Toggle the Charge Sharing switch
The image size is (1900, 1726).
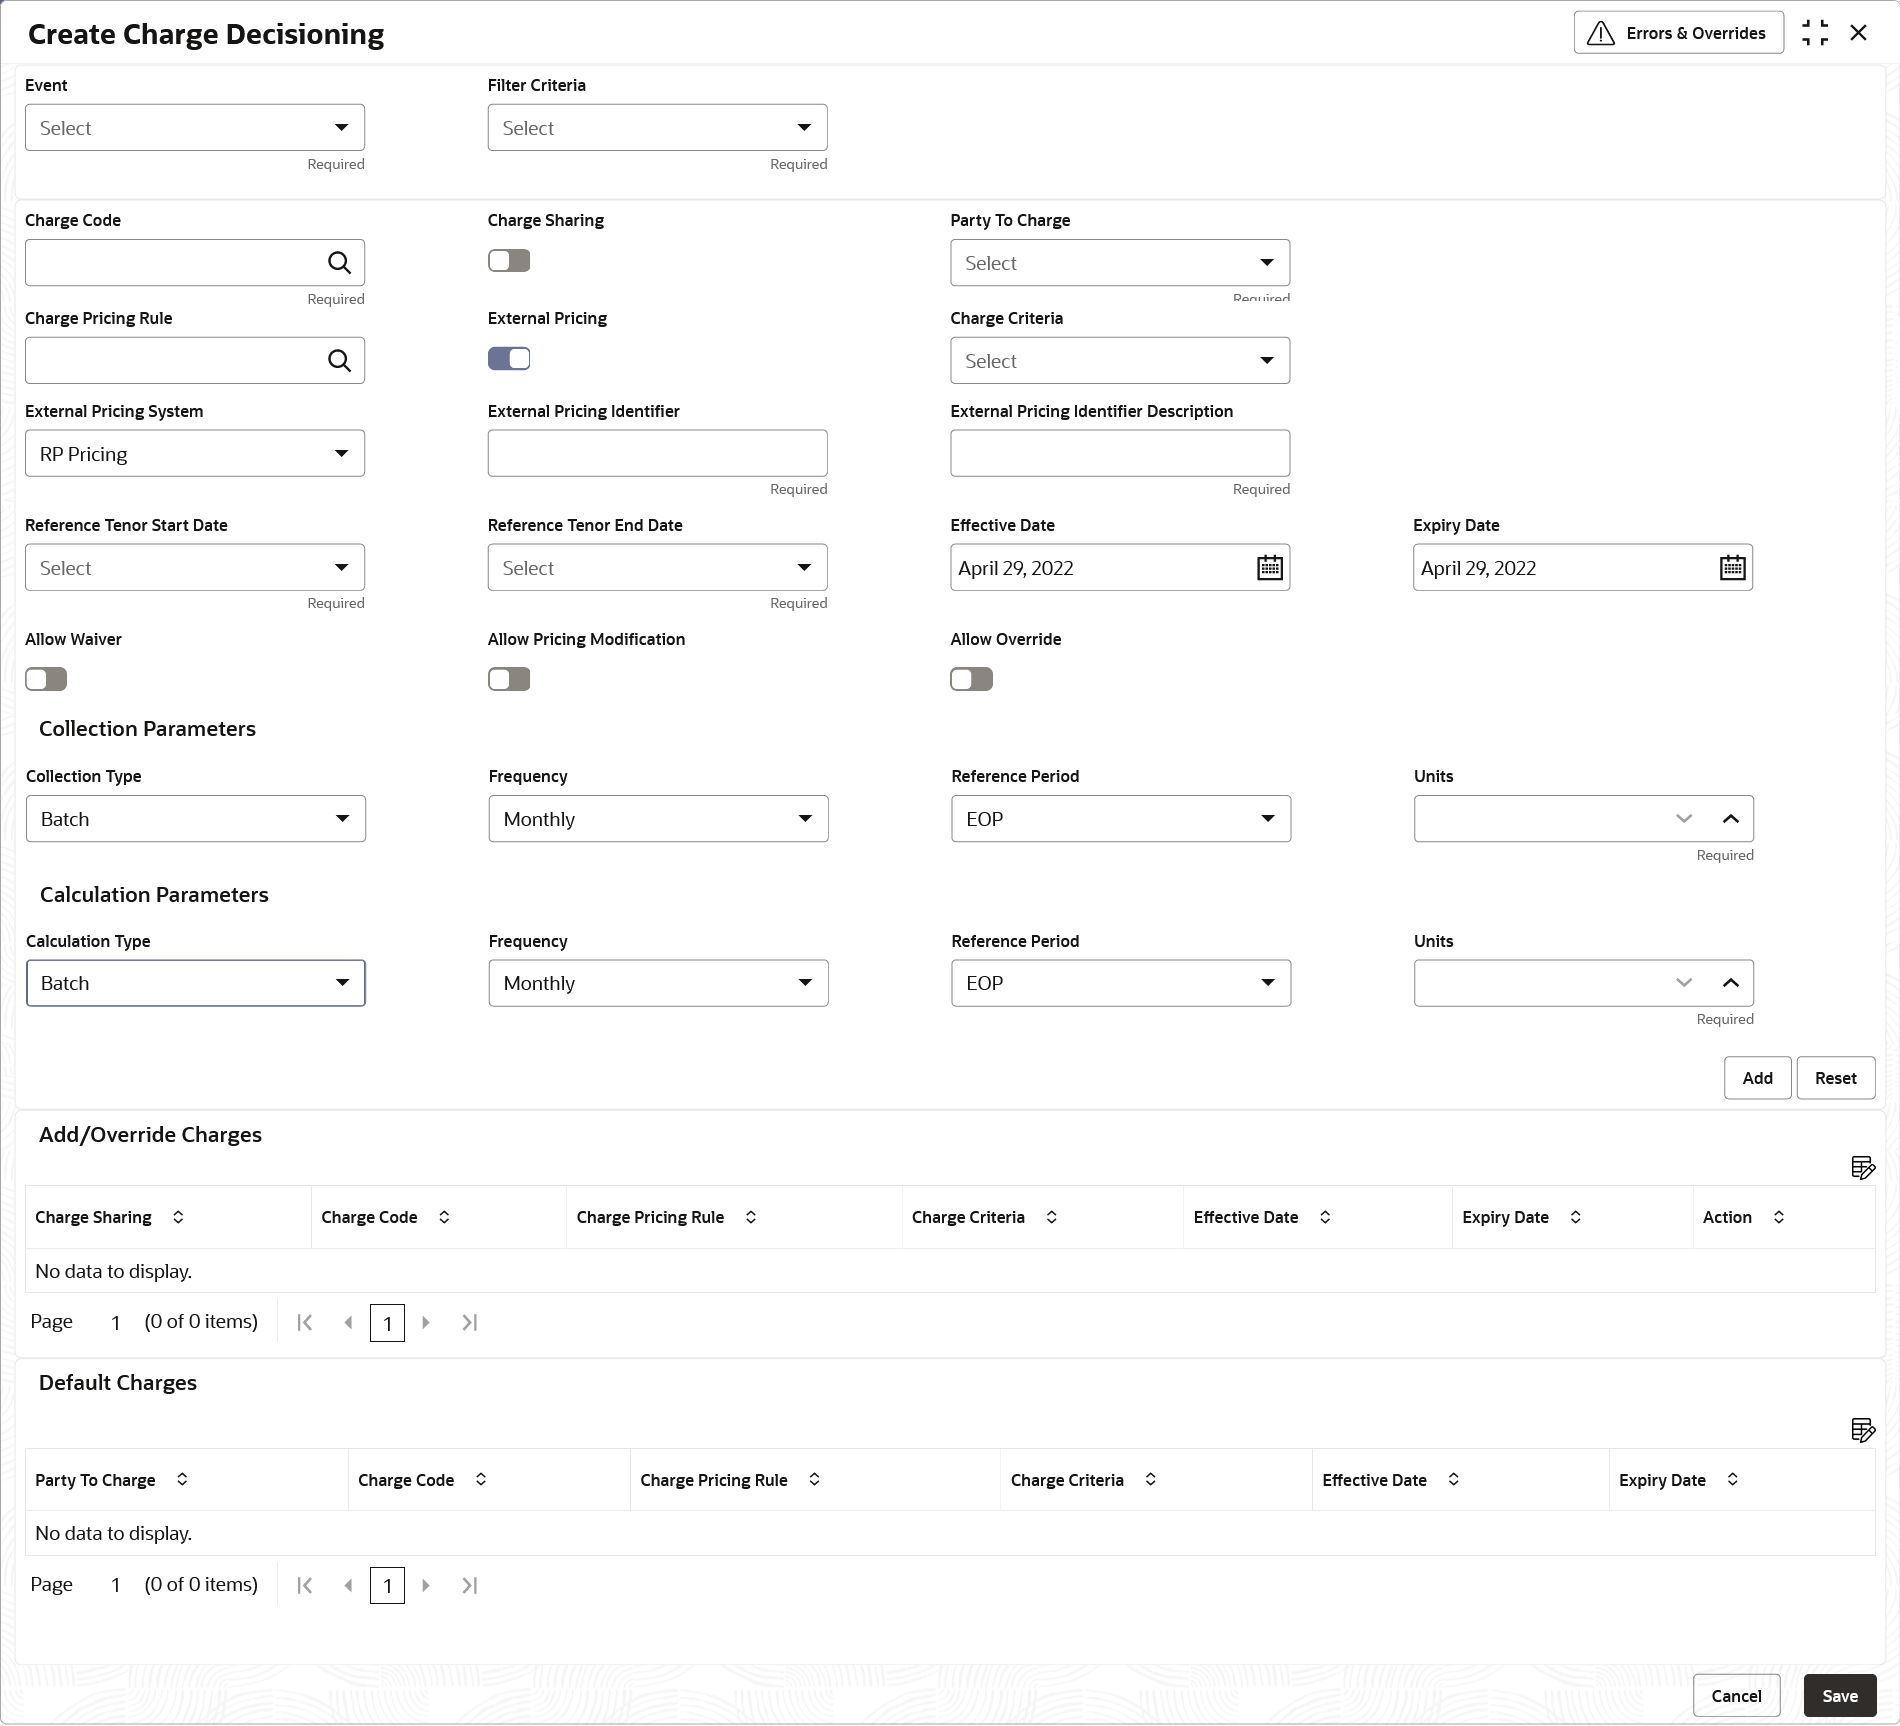click(509, 261)
